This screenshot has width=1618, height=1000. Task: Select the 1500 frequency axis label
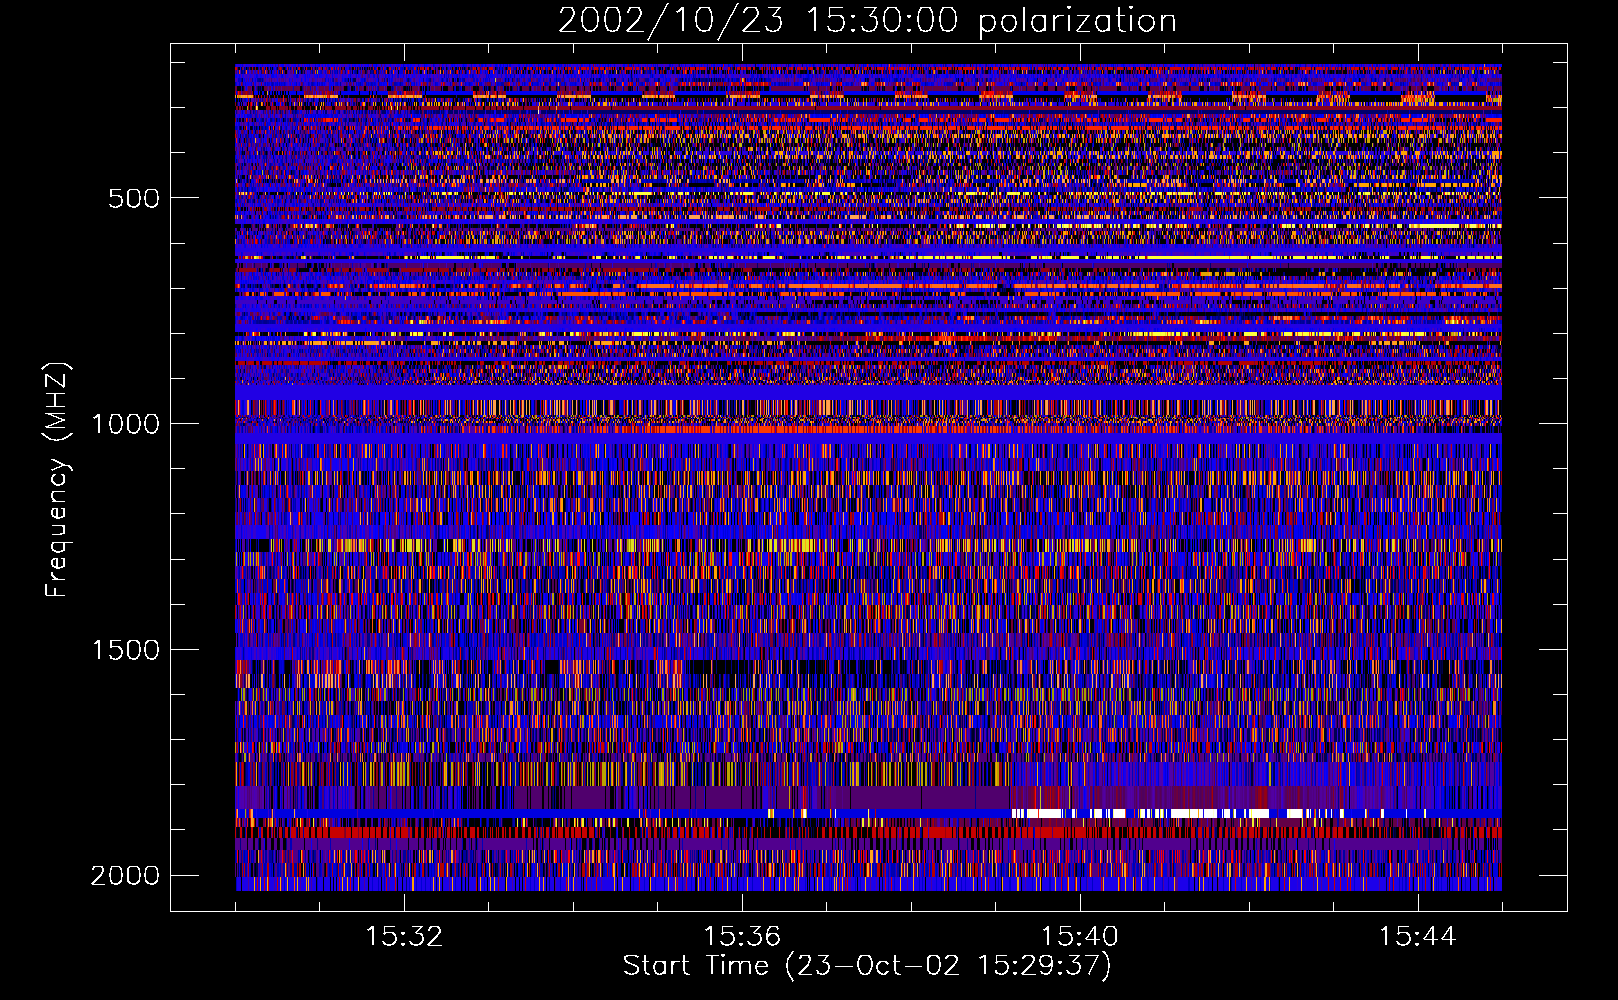125,650
